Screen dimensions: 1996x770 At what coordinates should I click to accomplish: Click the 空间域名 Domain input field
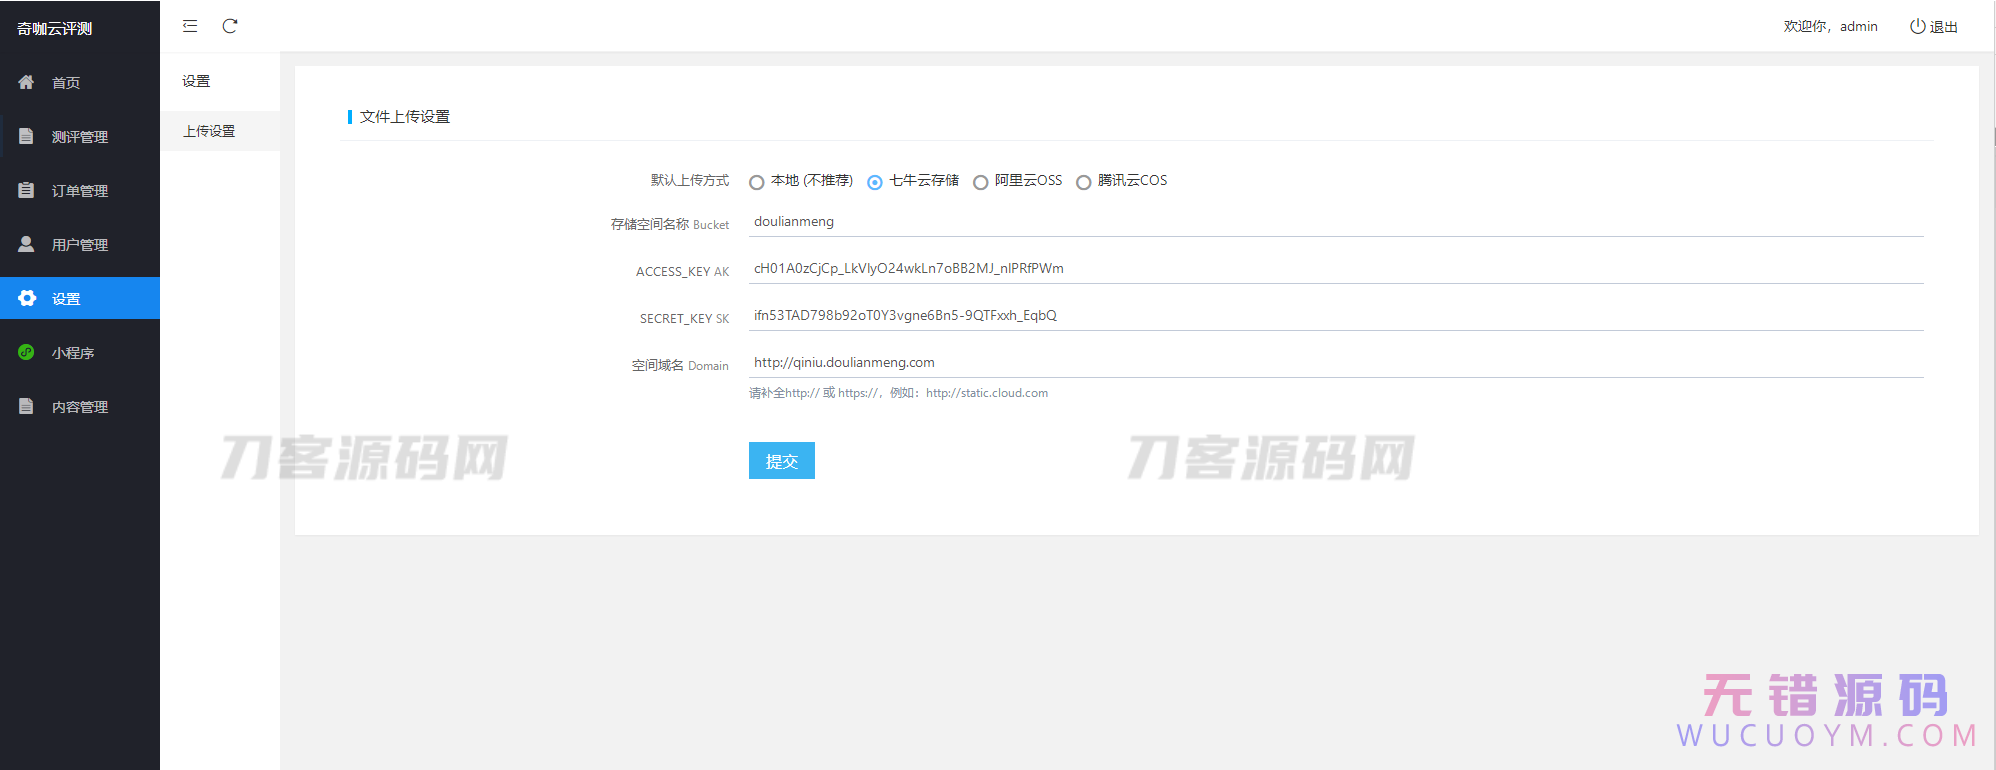[1336, 363]
